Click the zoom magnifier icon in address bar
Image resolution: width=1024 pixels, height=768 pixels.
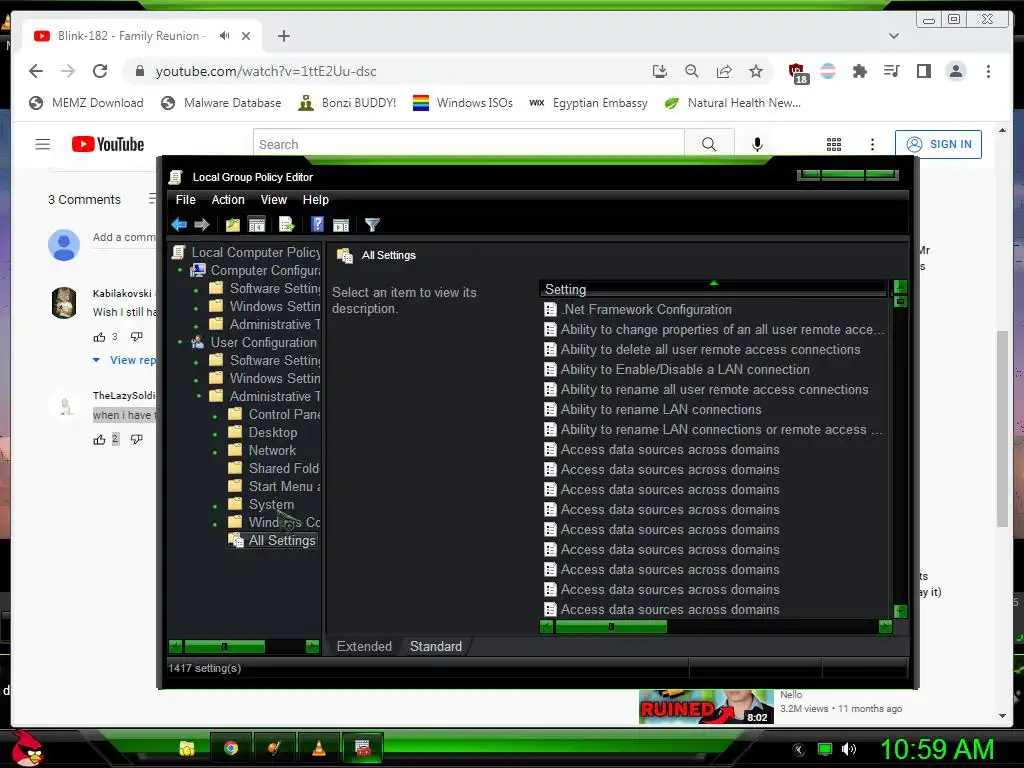click(x=692, y=71)
